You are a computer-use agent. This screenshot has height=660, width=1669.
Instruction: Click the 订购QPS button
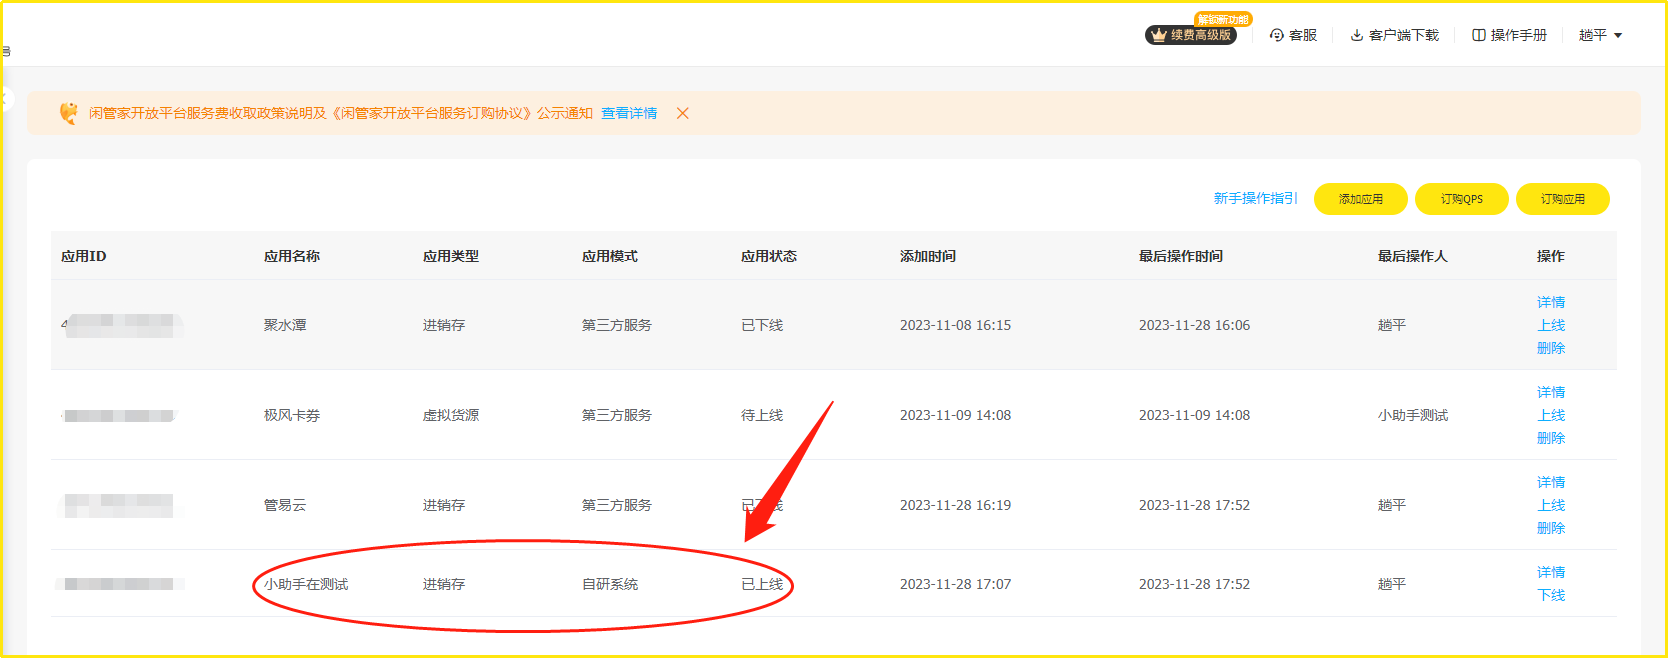(1461, 199)
